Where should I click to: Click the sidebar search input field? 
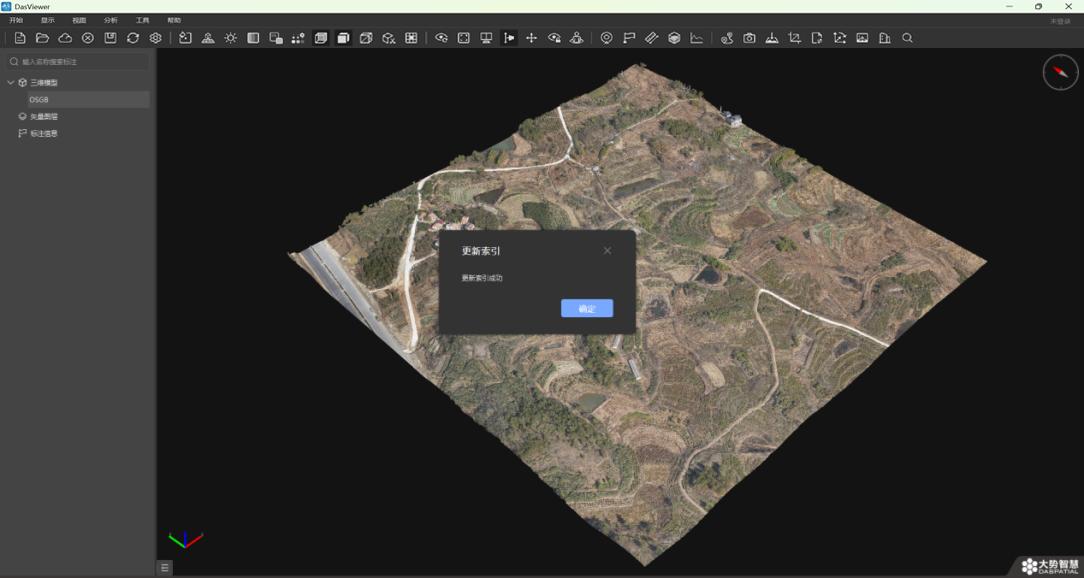click(x=77, y=62)
